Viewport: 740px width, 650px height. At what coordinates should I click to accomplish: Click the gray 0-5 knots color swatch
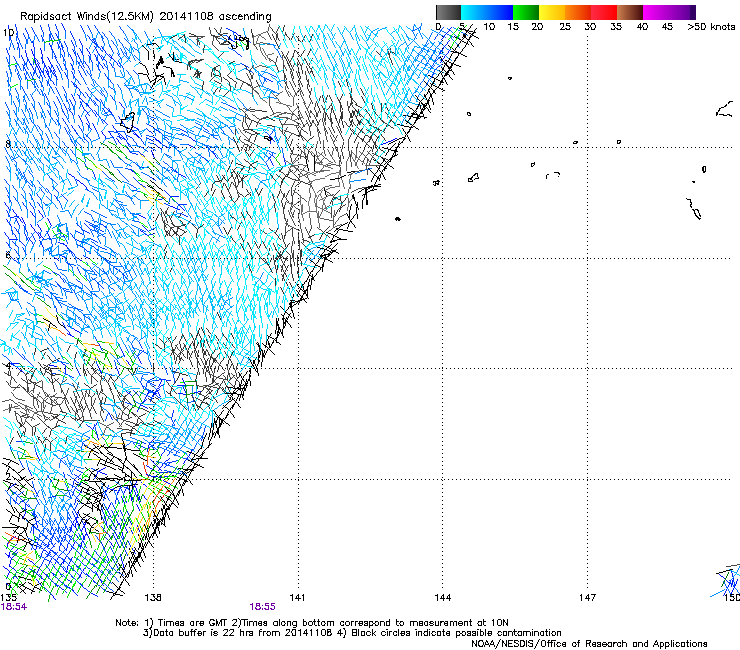448,12
